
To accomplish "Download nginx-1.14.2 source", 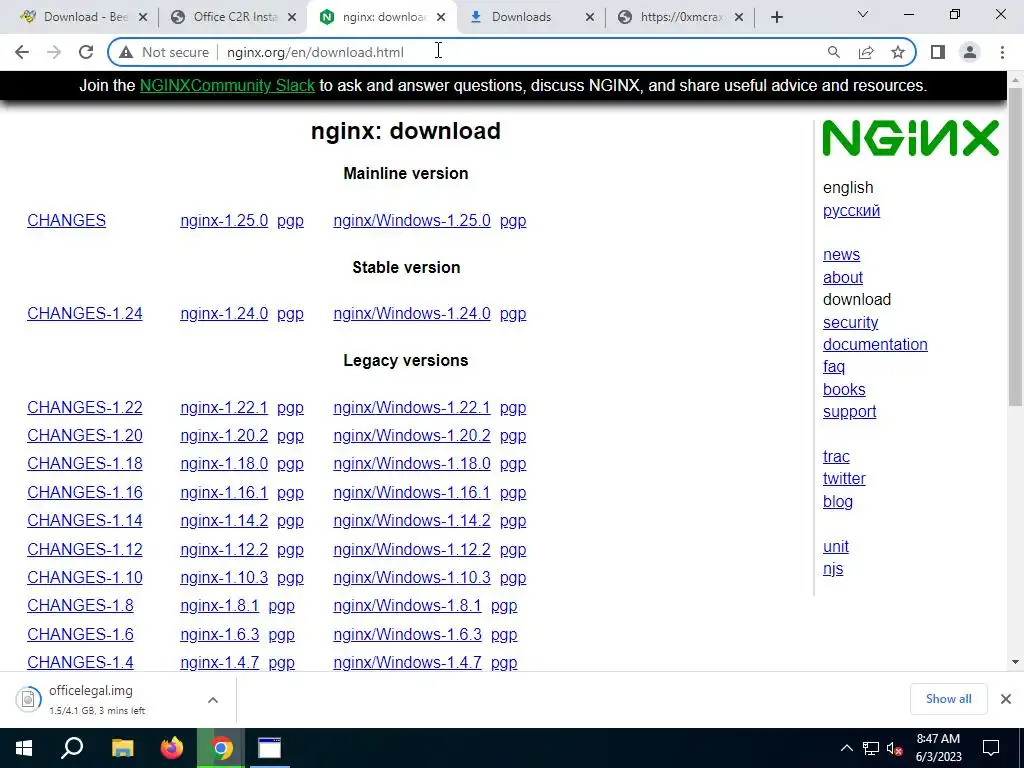I will (224, 520).
